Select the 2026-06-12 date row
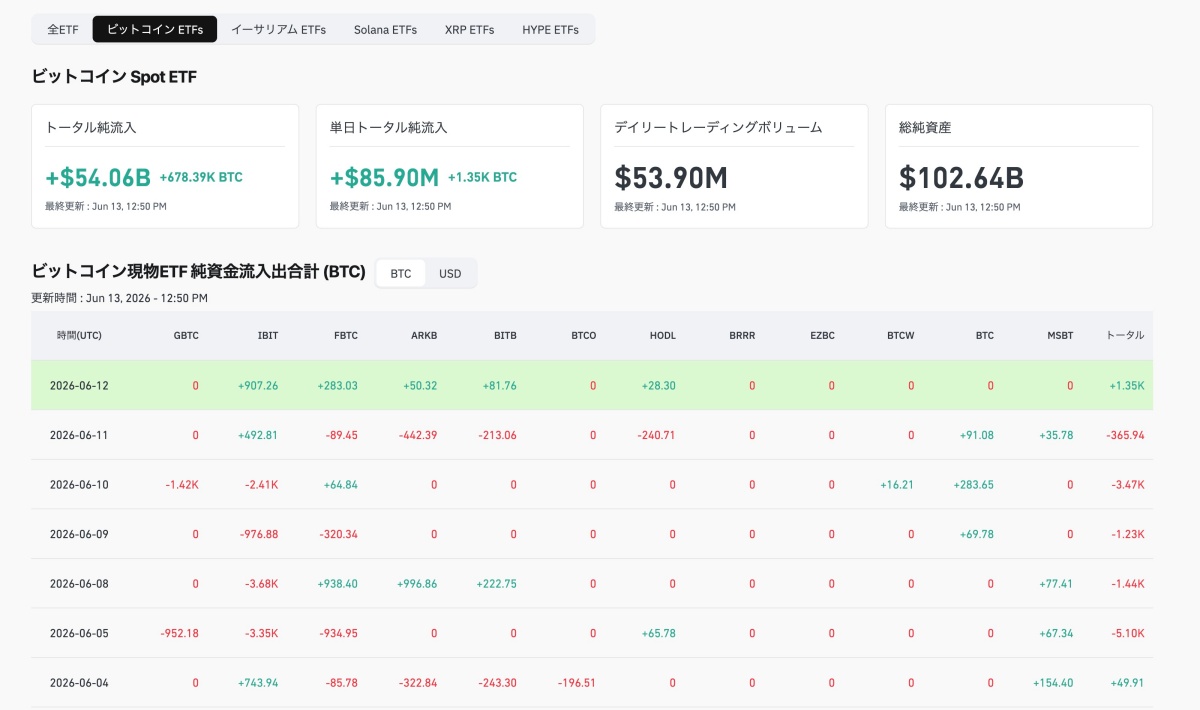Viewport: 1200px width, 710px height. (592, 385)
